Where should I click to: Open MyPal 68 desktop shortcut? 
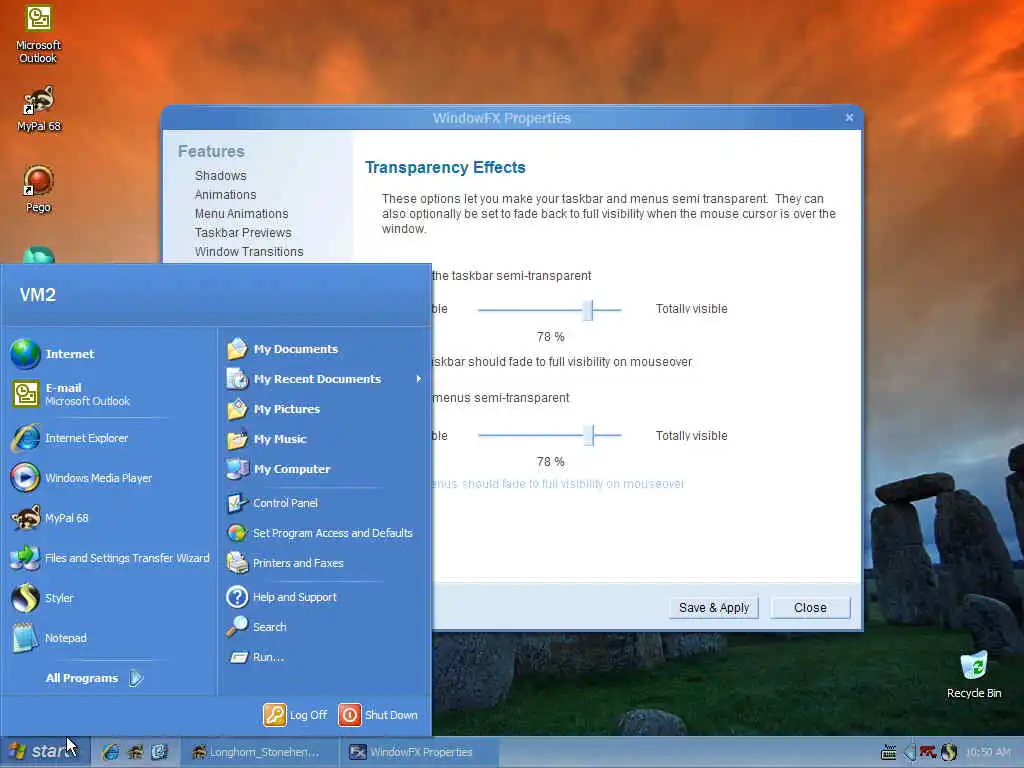(x=39, y=109)
